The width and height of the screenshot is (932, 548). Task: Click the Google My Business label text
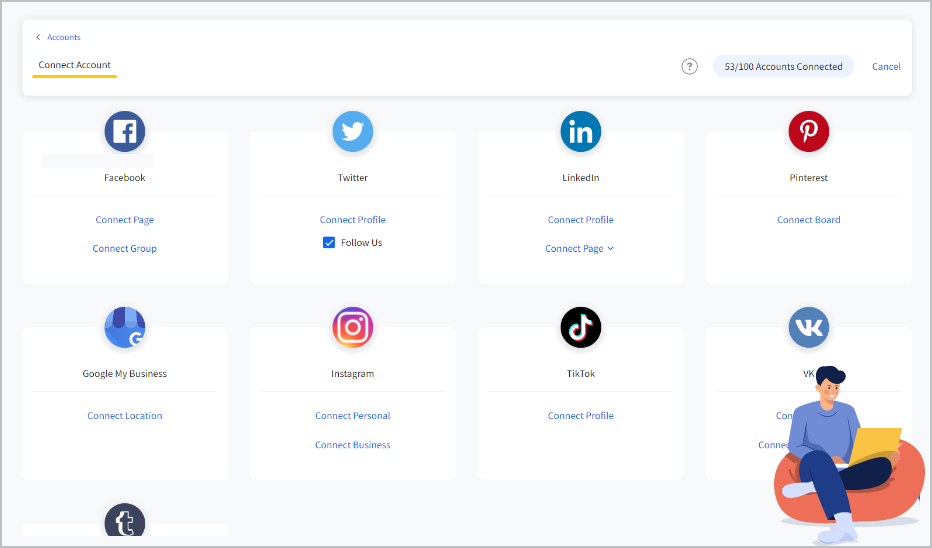(x=125, y=374)
